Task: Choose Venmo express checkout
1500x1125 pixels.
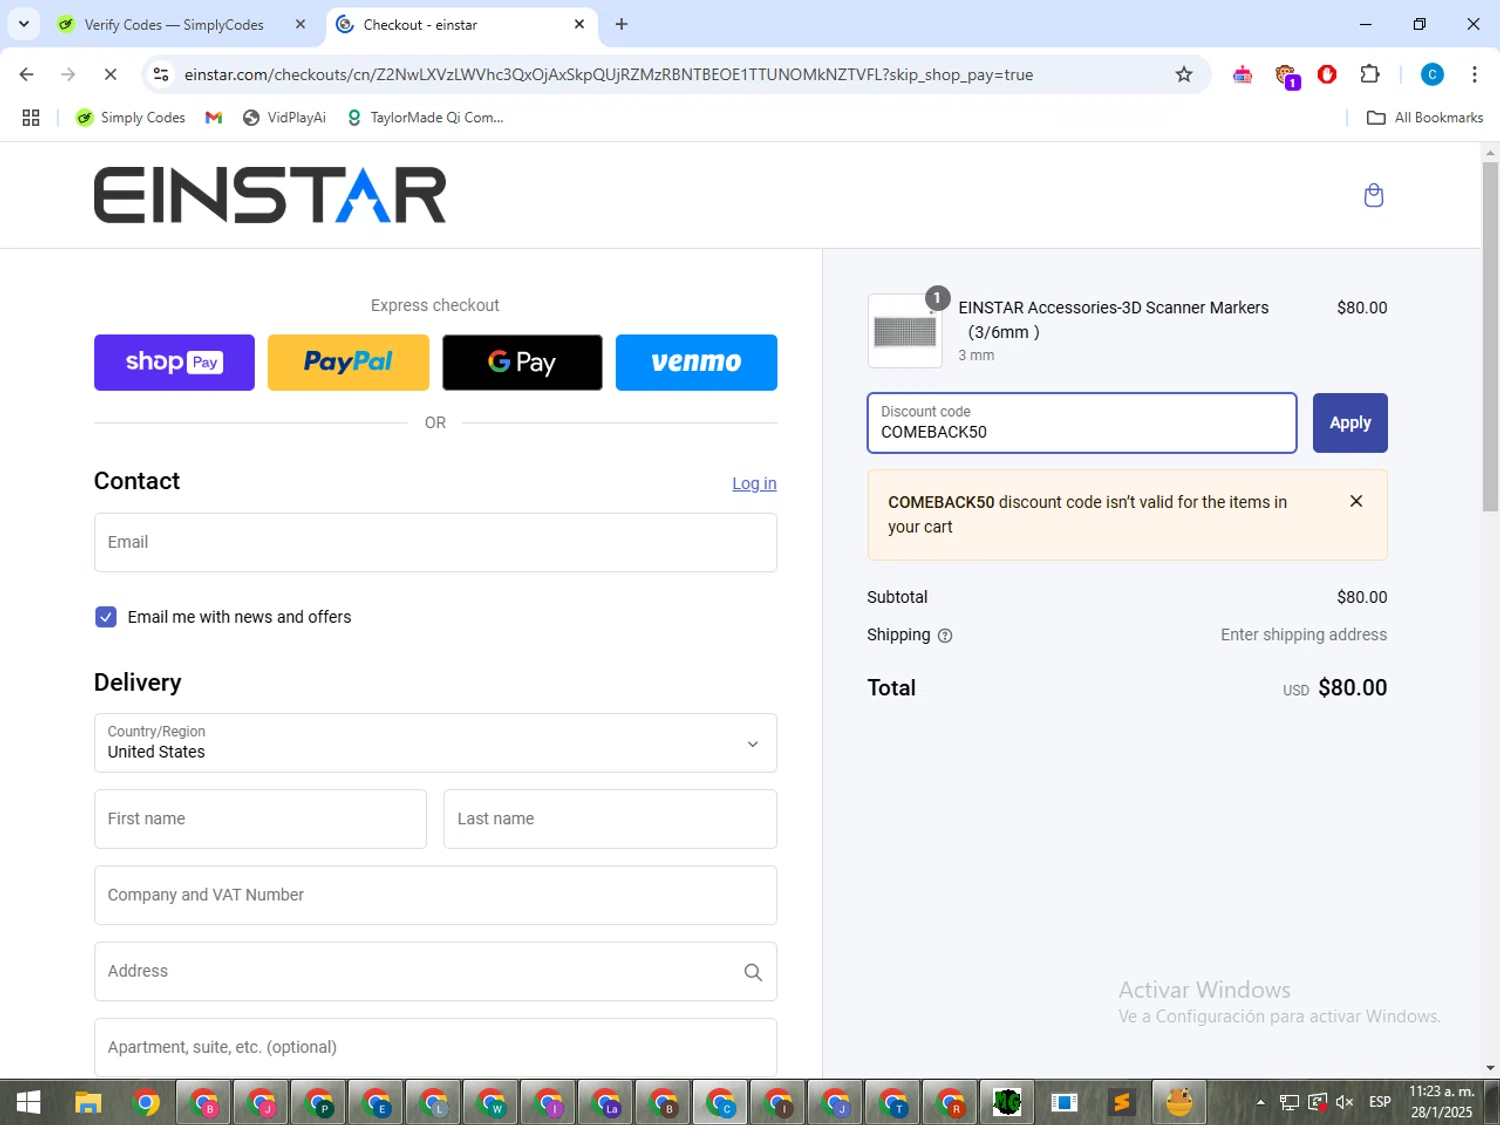Action: [696, 362]
